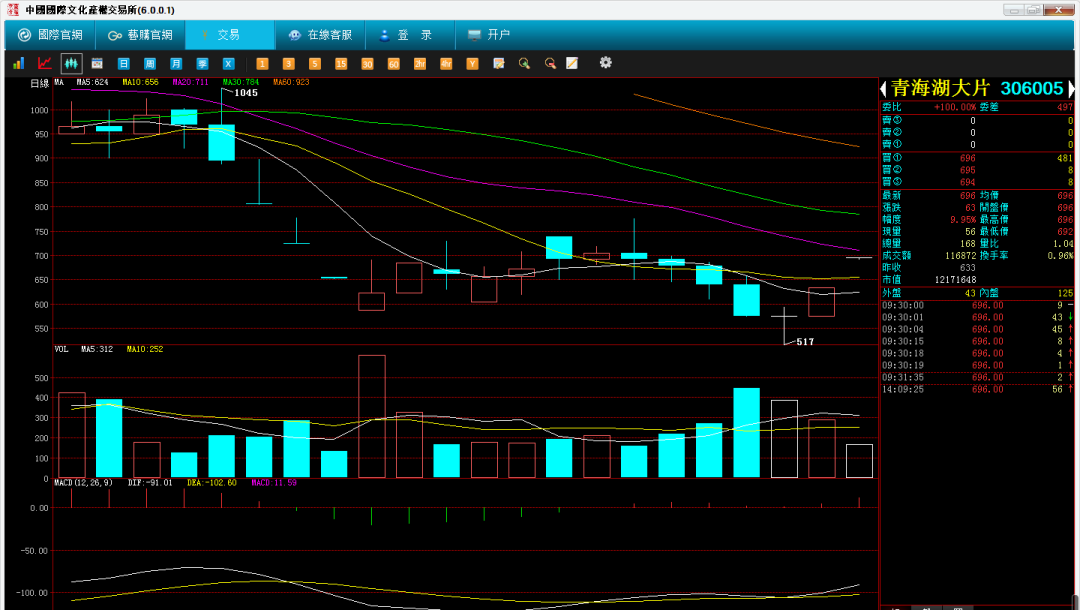The height and width of the screenshot is (610, 1080).
Task: Open the 藝購官網 tab
Action: 141,34
